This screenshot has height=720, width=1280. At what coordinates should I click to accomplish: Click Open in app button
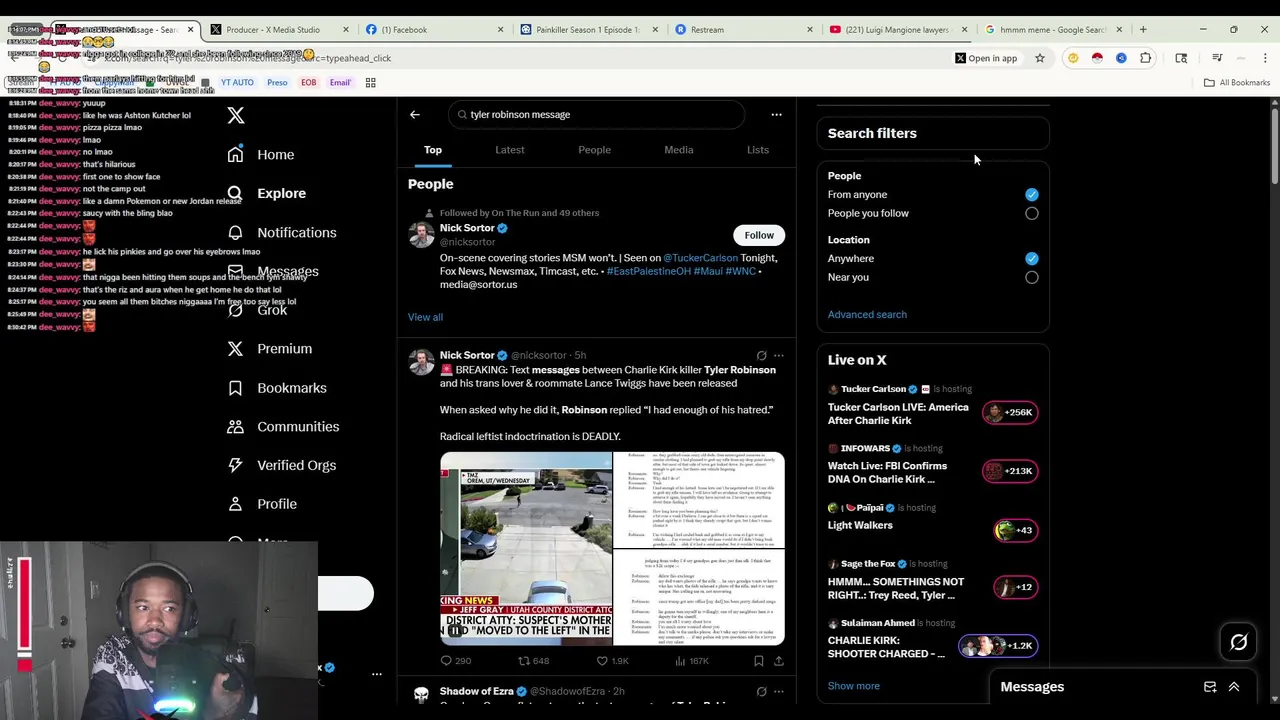point(986,58)
